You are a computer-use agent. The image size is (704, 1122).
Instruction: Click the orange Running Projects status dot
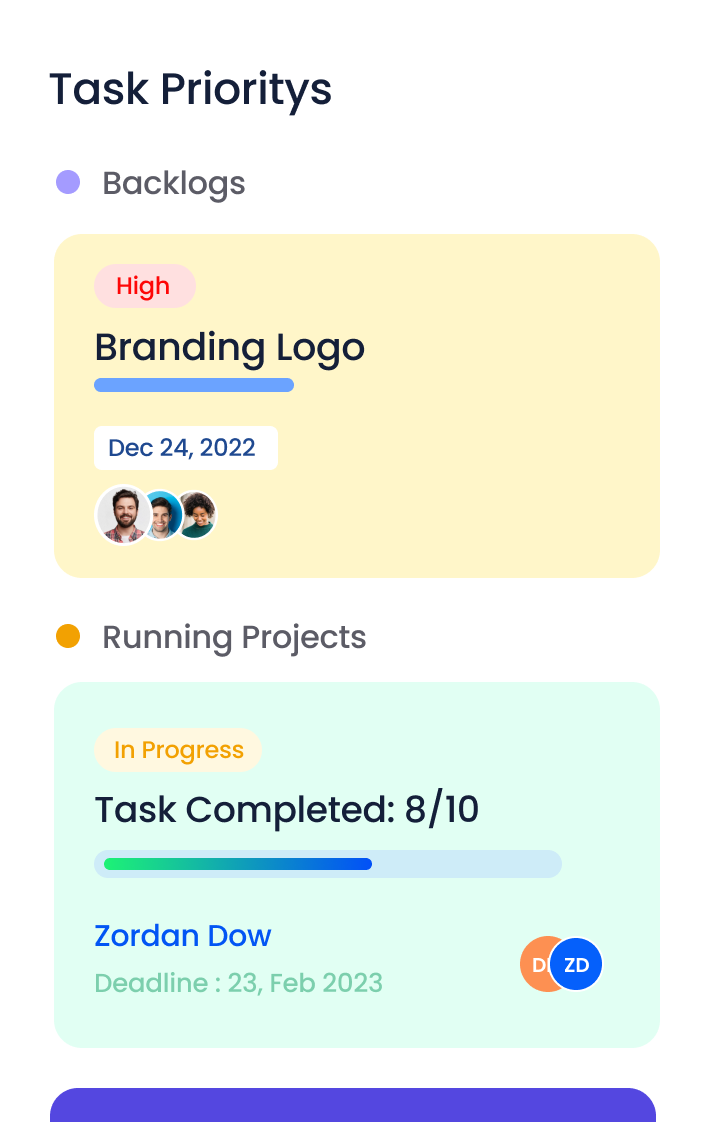pos(68,636)
